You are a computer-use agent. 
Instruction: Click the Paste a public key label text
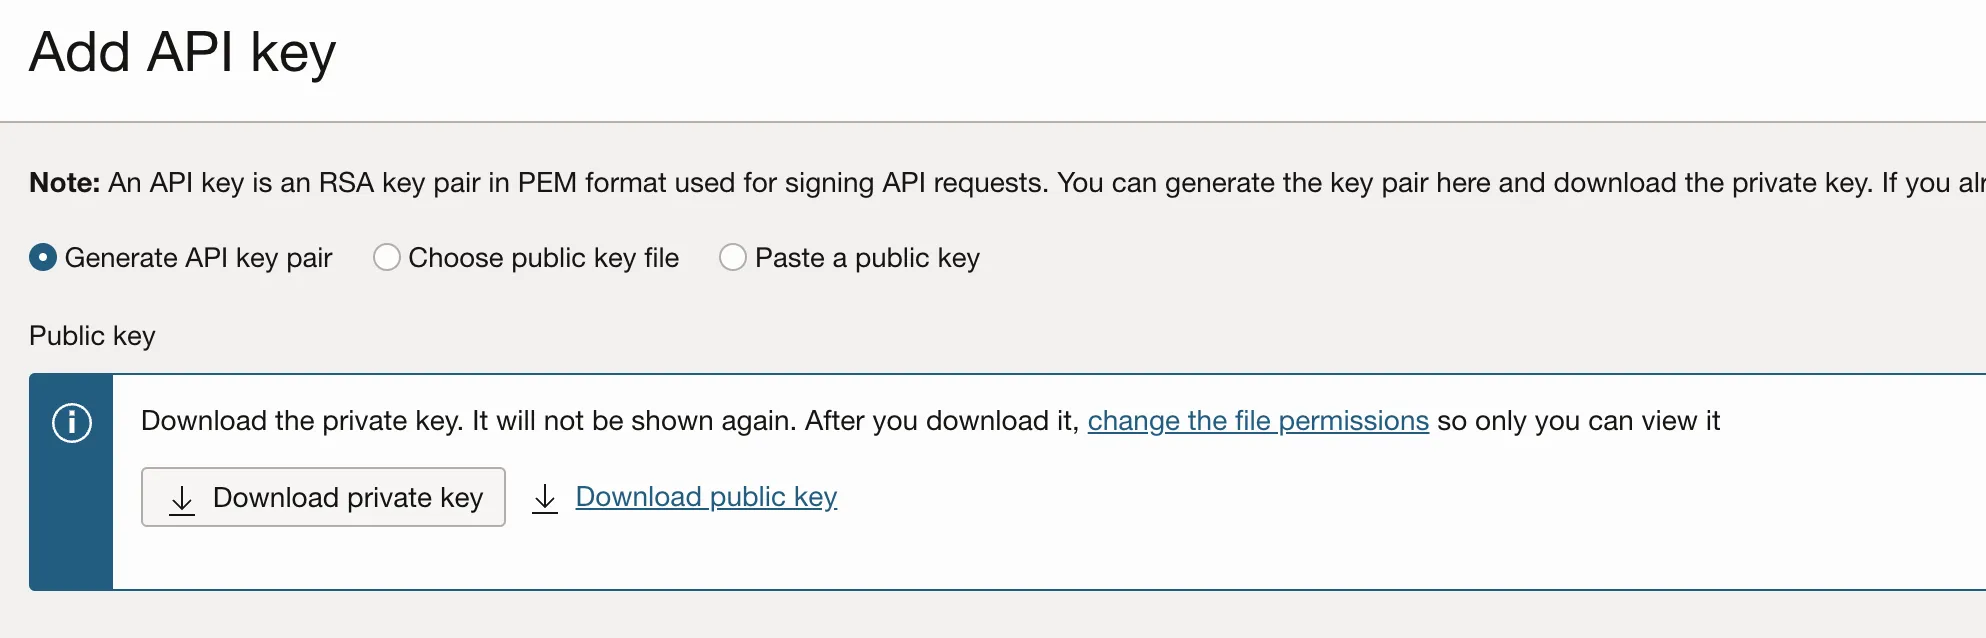click(867, 258)
